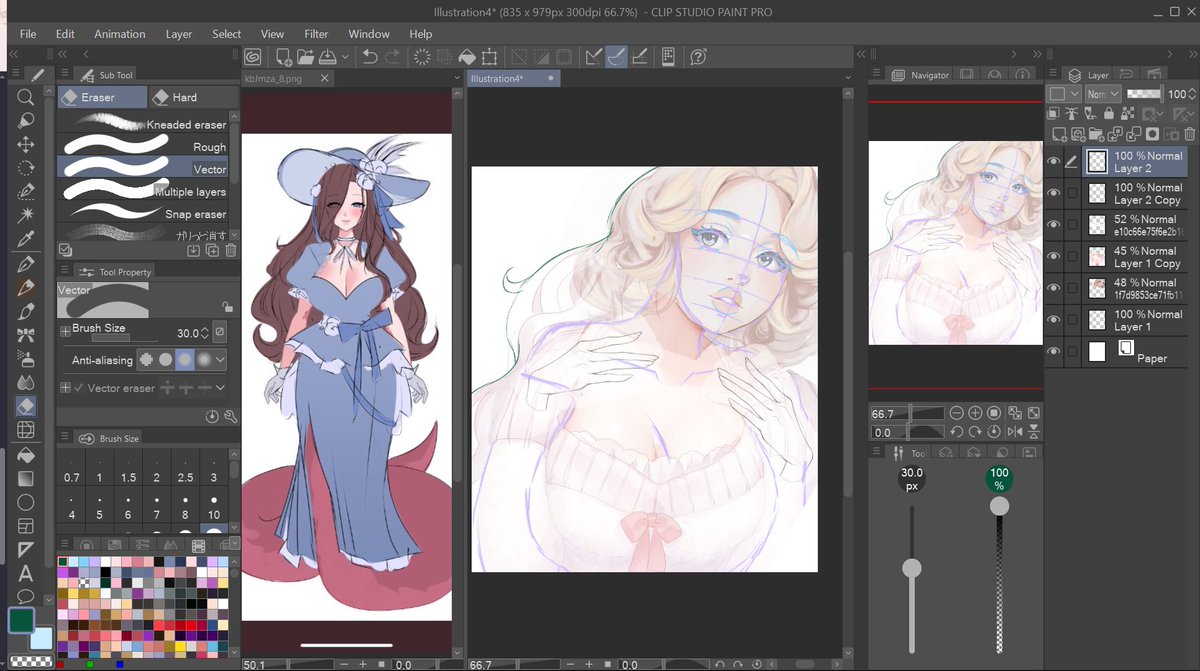Select the Kneaded eraser sub tool
This screenshot has width=1200, height=671.
[x=143, y=124]
